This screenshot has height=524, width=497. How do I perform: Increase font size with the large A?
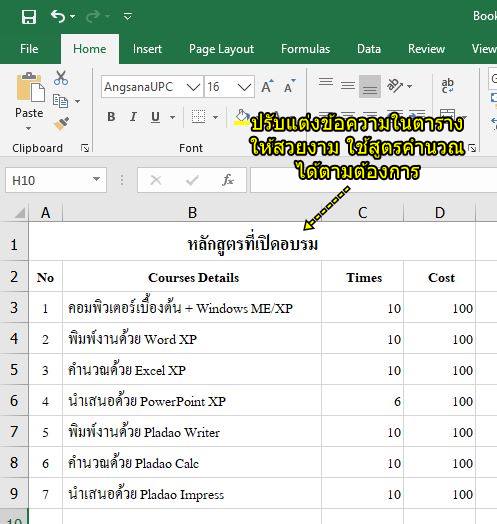[x=267, y=87]
